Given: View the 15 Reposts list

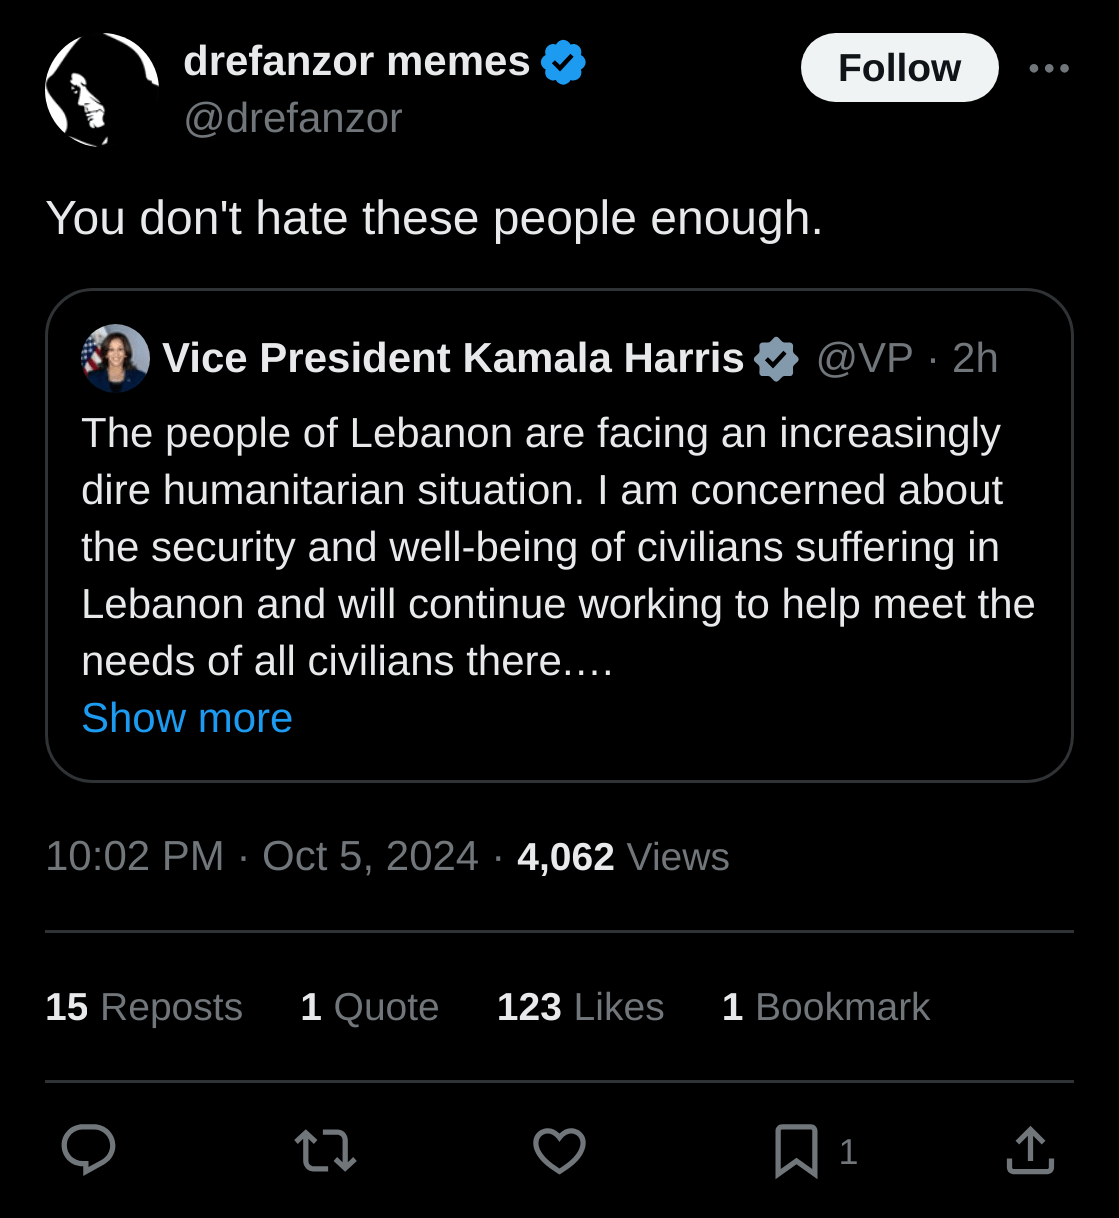Looking at the screenshot, I should (144, 1007).
